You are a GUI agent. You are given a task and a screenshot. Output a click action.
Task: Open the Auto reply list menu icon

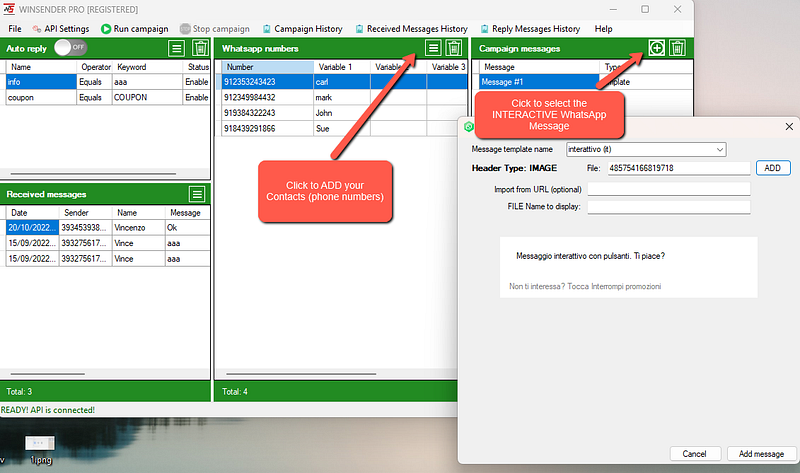pos(177,48)
